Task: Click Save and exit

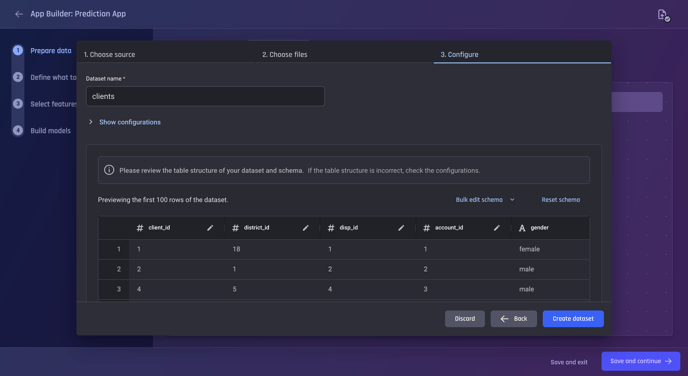Action: point(569,362)
